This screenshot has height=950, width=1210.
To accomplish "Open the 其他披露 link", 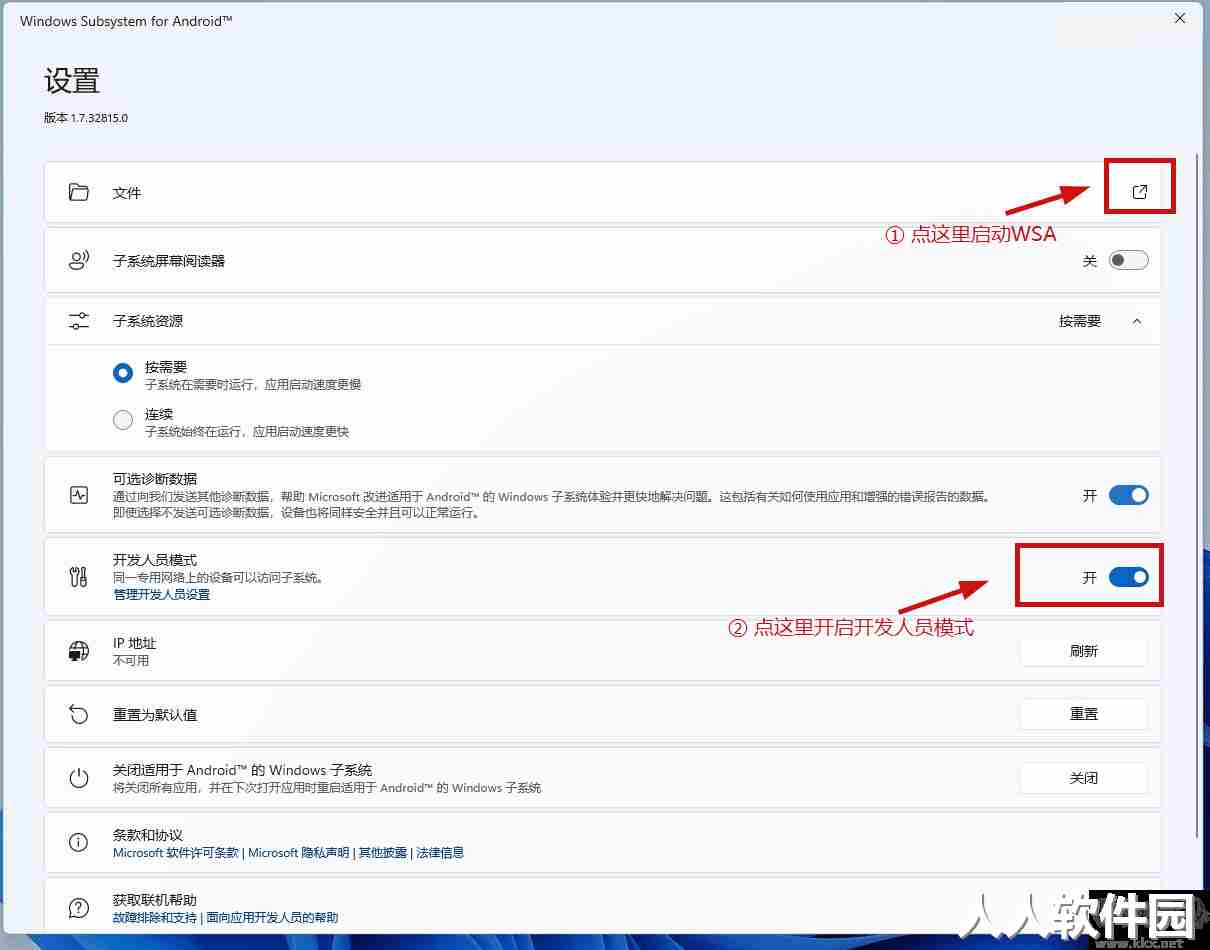I will (x=383, y=853).
